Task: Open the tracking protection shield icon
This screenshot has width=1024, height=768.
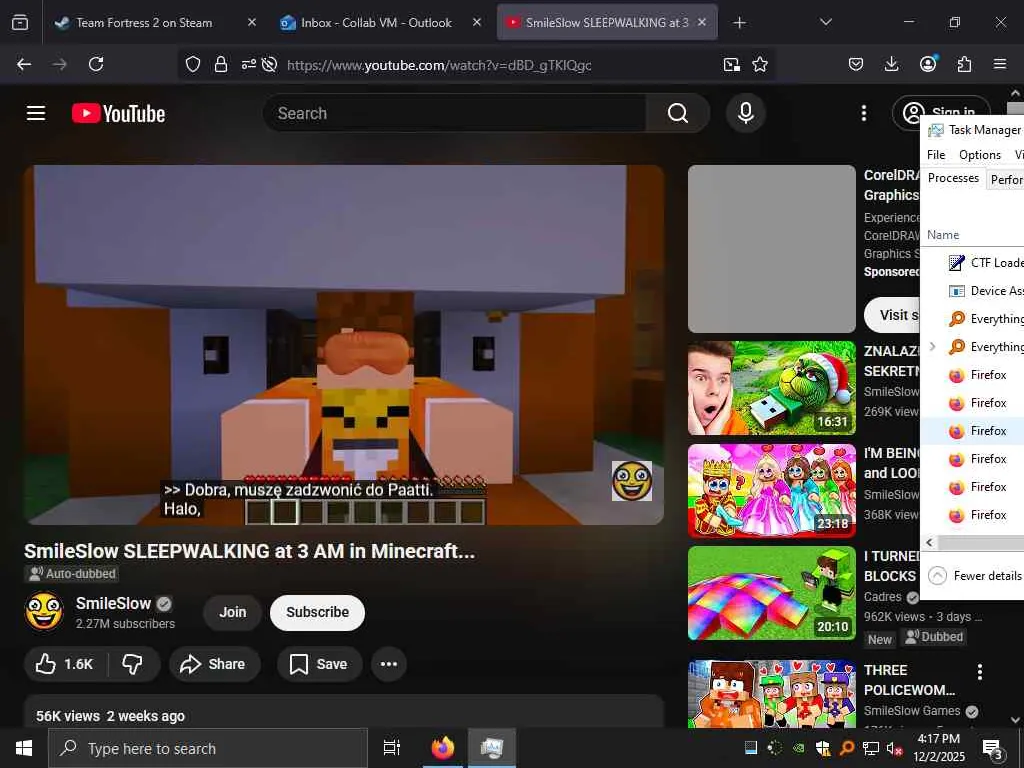Action: (x=193, y=64)
